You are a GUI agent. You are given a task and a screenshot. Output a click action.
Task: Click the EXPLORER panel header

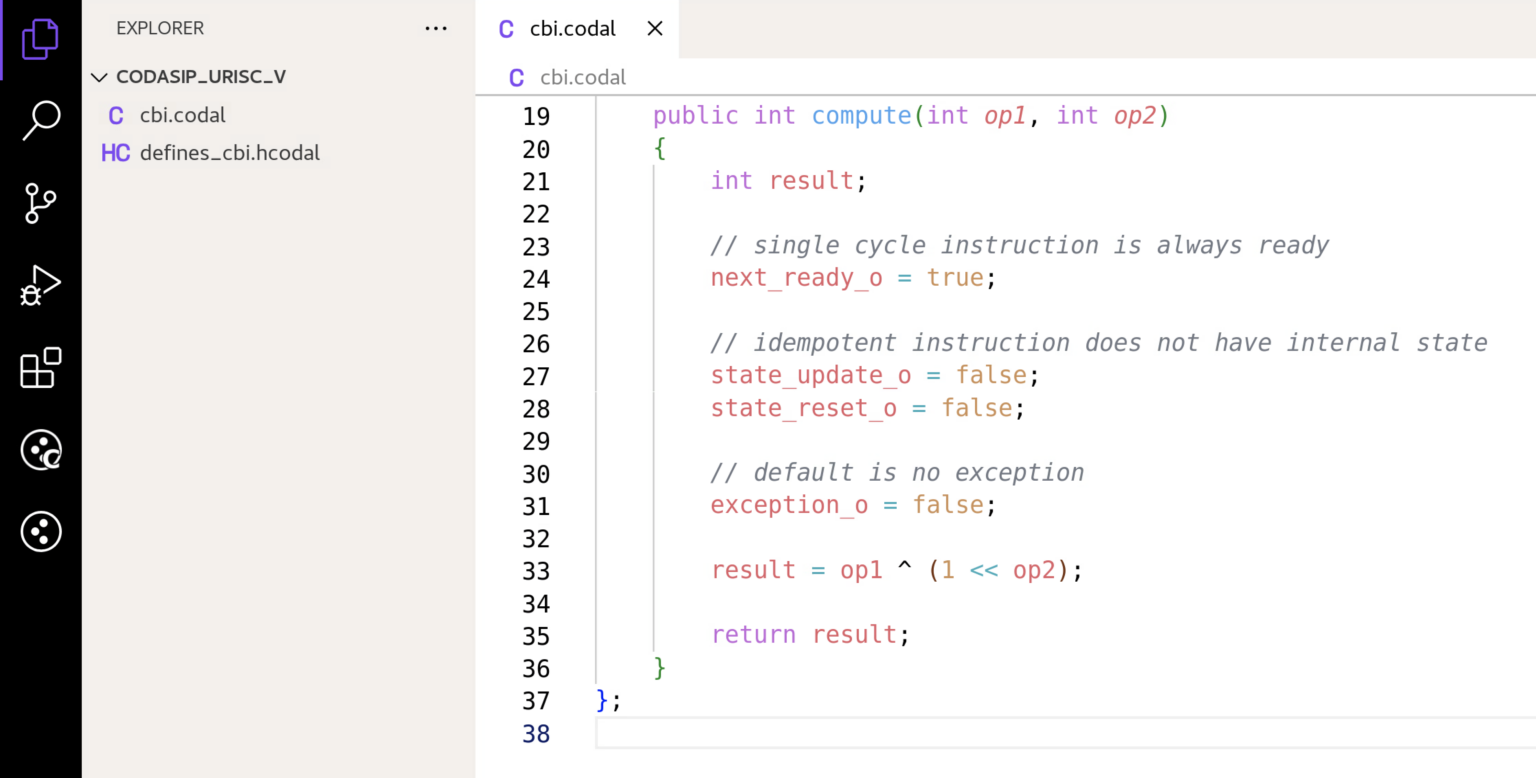tap(160, 28)
